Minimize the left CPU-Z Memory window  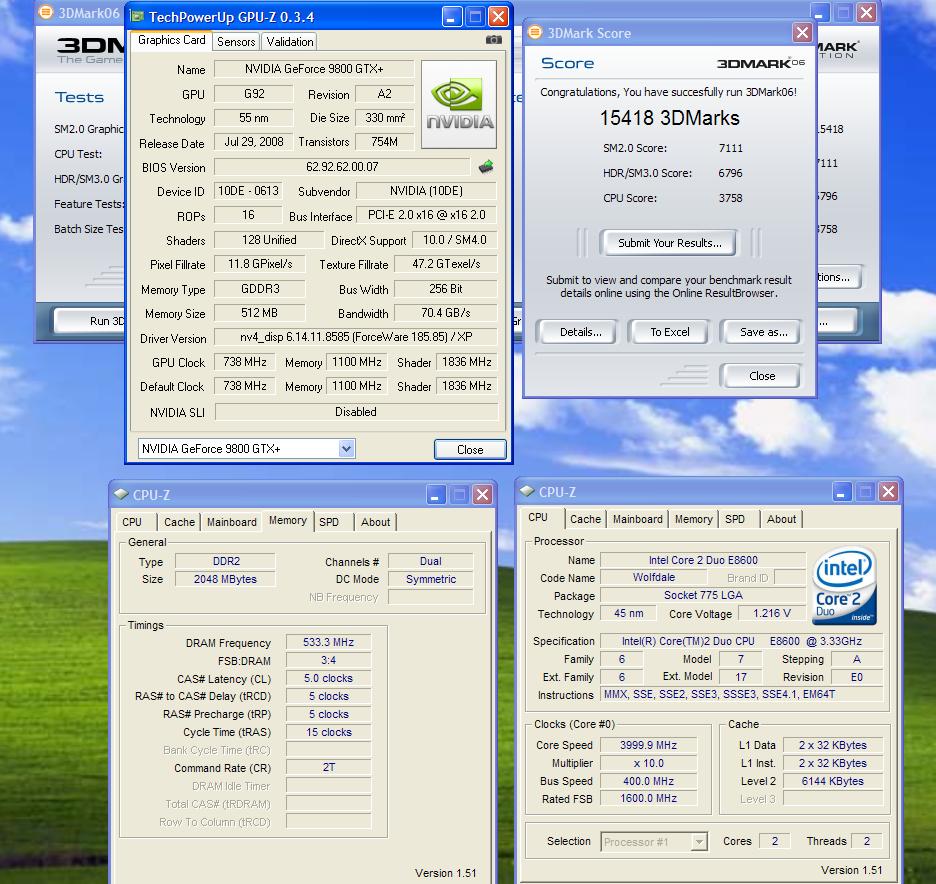(436, 494)
